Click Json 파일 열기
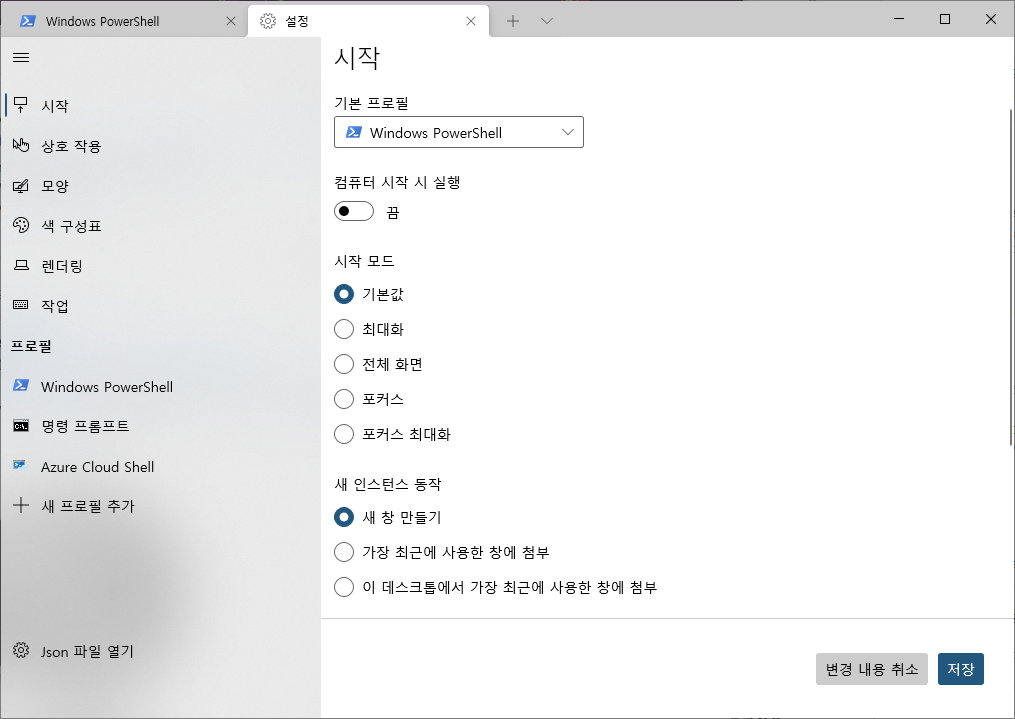The height and width of the screenshot is (719, 1015). pyautogui.click(x=160, y=650)
